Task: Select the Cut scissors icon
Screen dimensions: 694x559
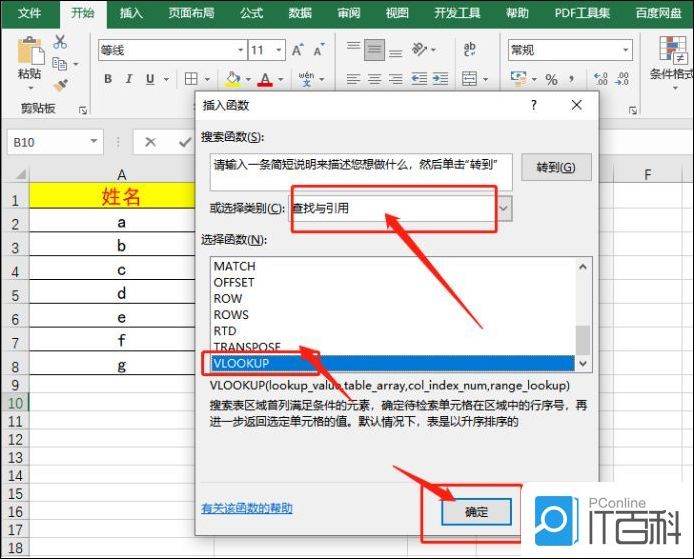Action: (60, 42)
